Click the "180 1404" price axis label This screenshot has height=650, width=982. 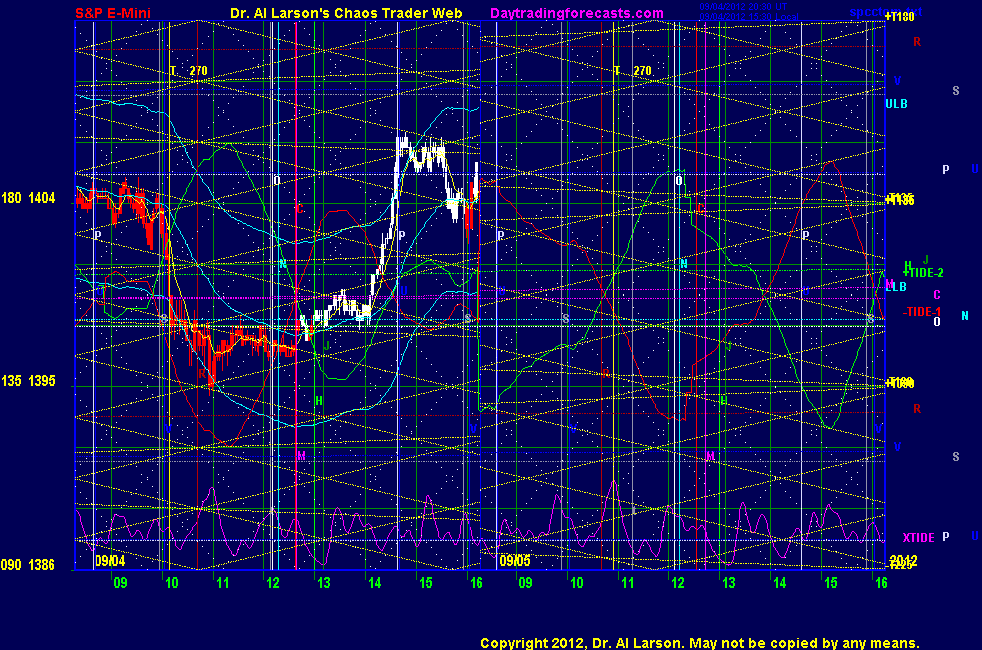28,199
